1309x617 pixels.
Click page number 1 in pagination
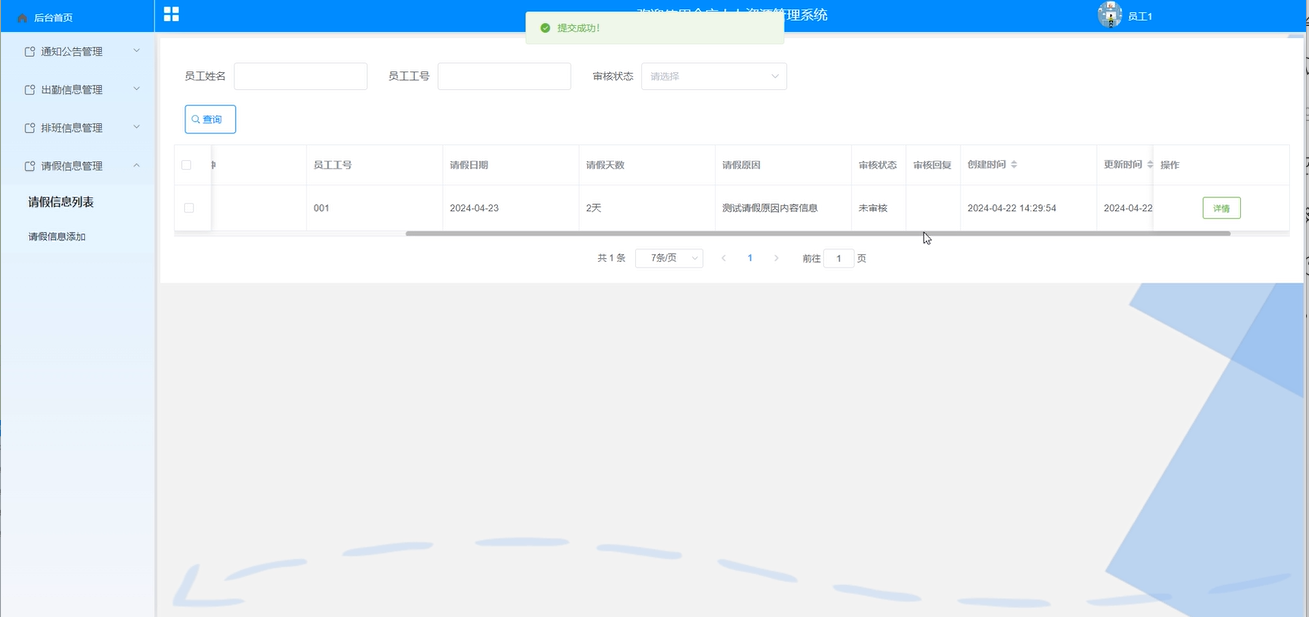750,258
